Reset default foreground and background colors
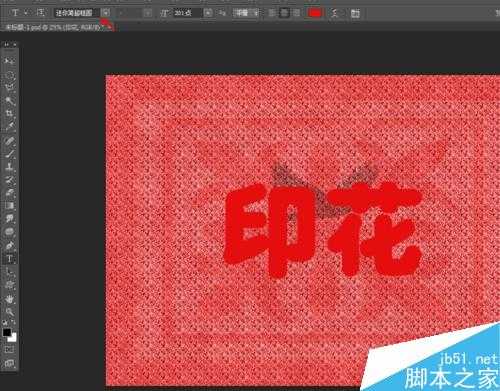500x391 pixels. (x=5, y=323)
